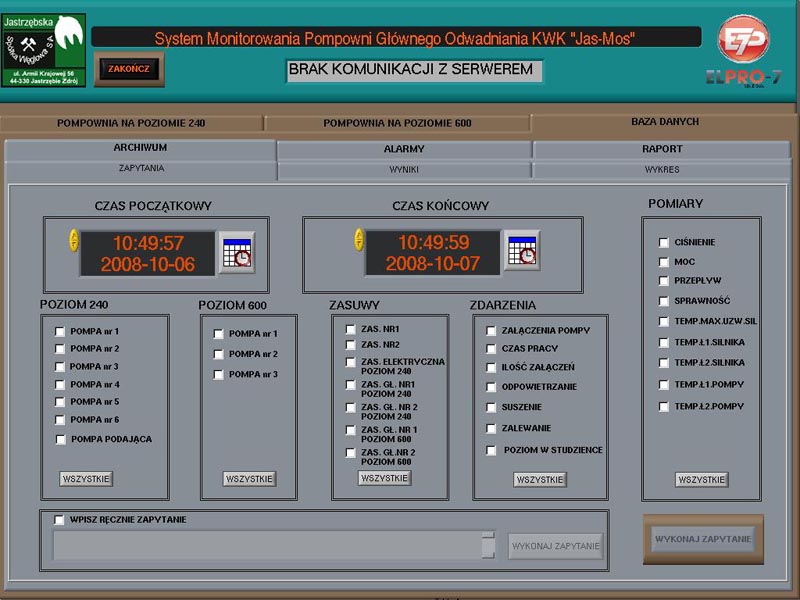Open the RAPORT tab
This screenshot has width=800, height=600.
click(662, 149)
